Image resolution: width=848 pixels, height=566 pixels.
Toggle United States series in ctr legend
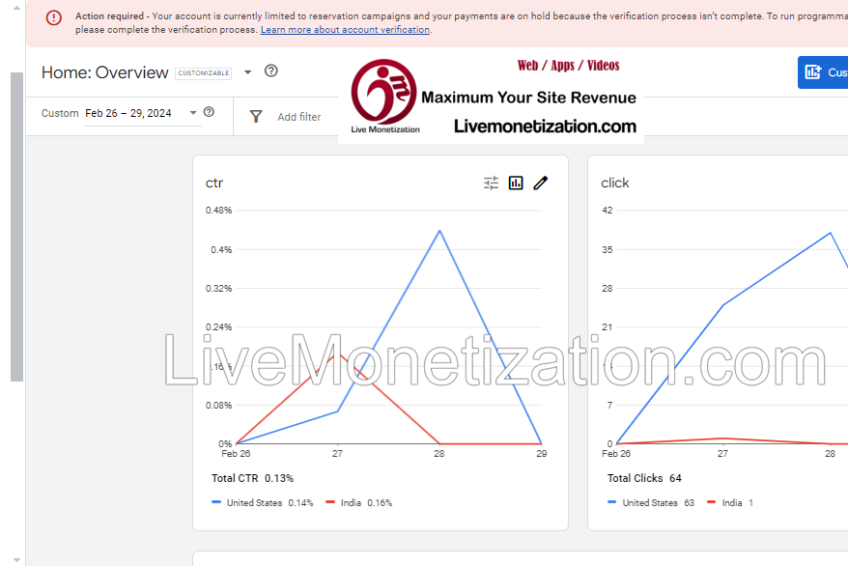254,503
